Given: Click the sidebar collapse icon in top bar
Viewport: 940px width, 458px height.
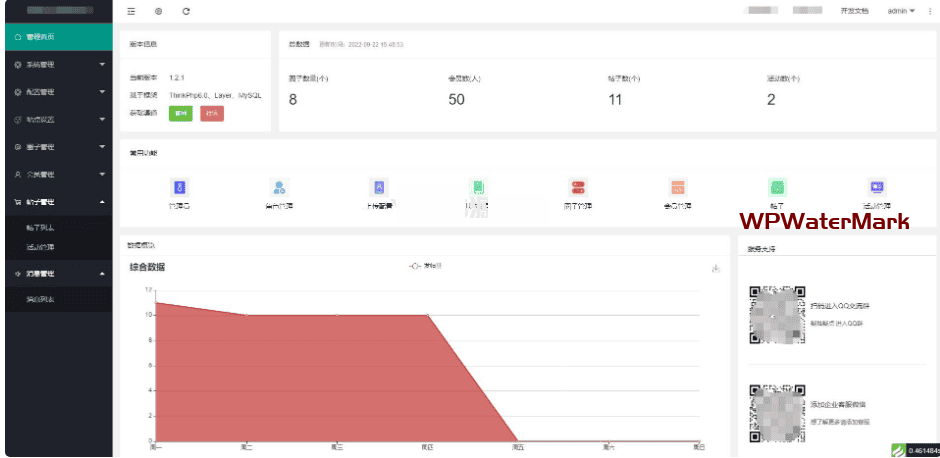Looking at the screenshot, I should click(131, 11).
